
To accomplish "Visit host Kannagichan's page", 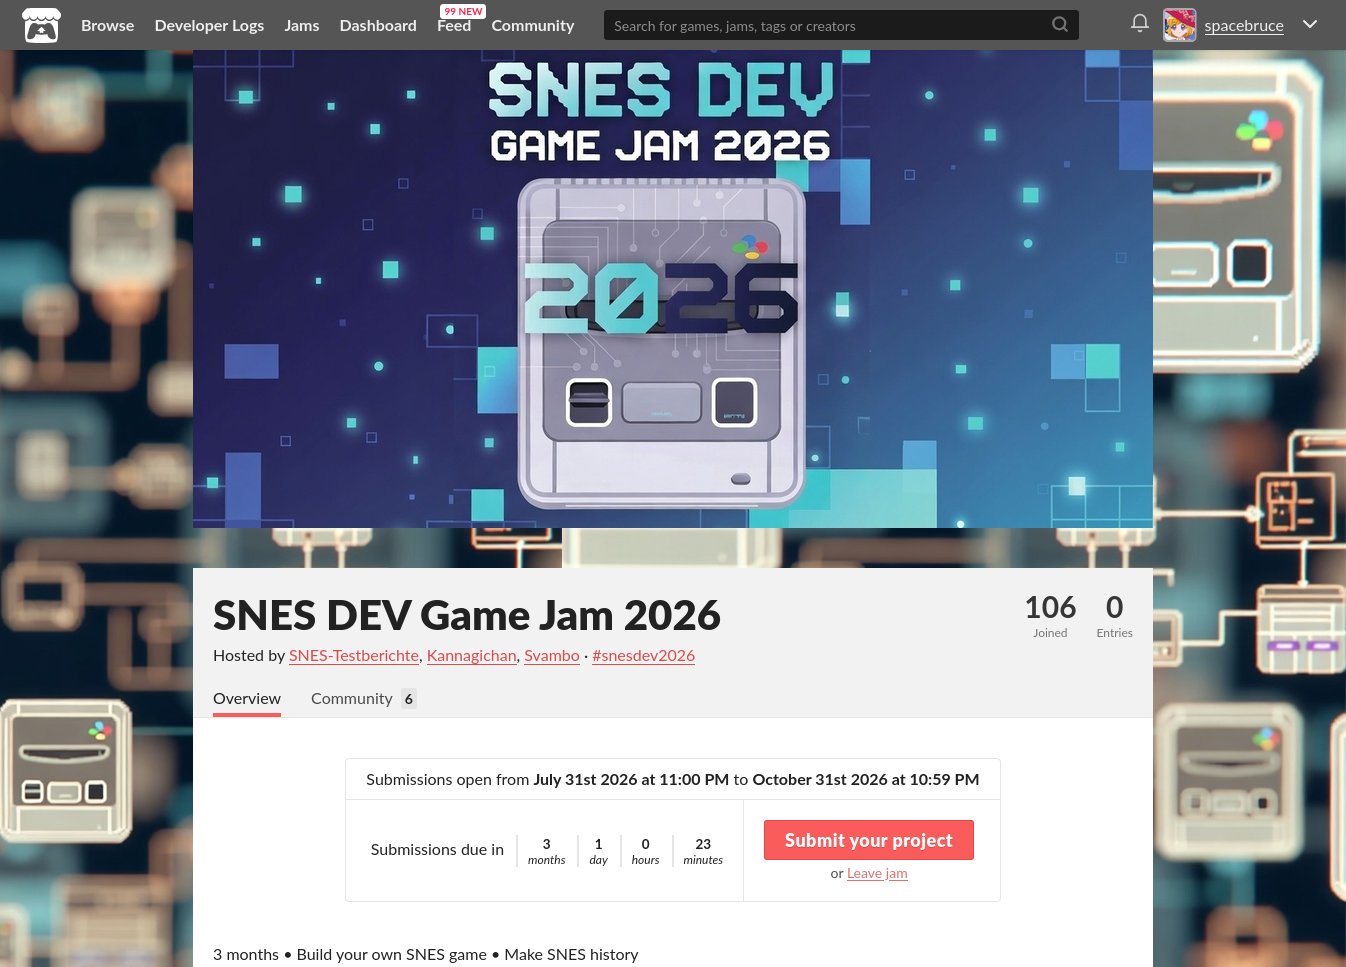I will (472, 656).
